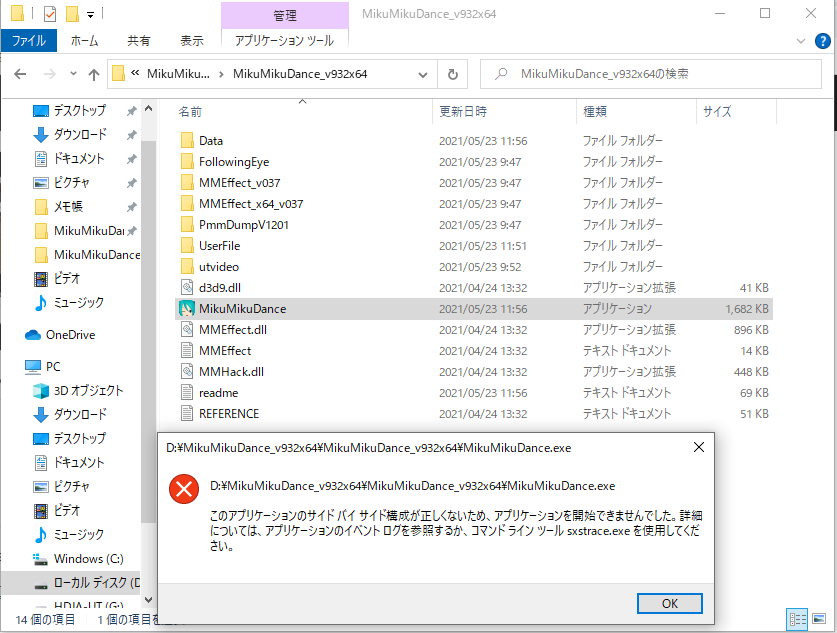
Task: Select the readme text document icon
Action: pos(186,393)
